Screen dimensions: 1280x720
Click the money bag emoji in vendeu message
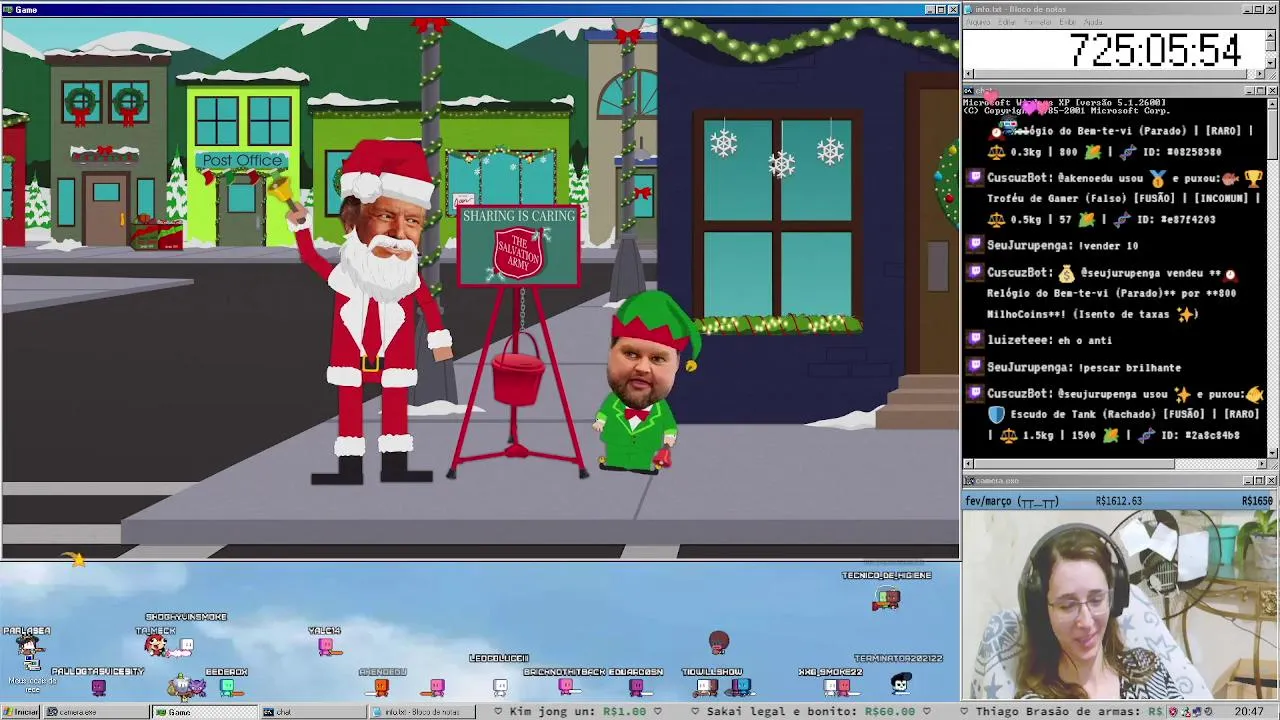coord(1066,273)
